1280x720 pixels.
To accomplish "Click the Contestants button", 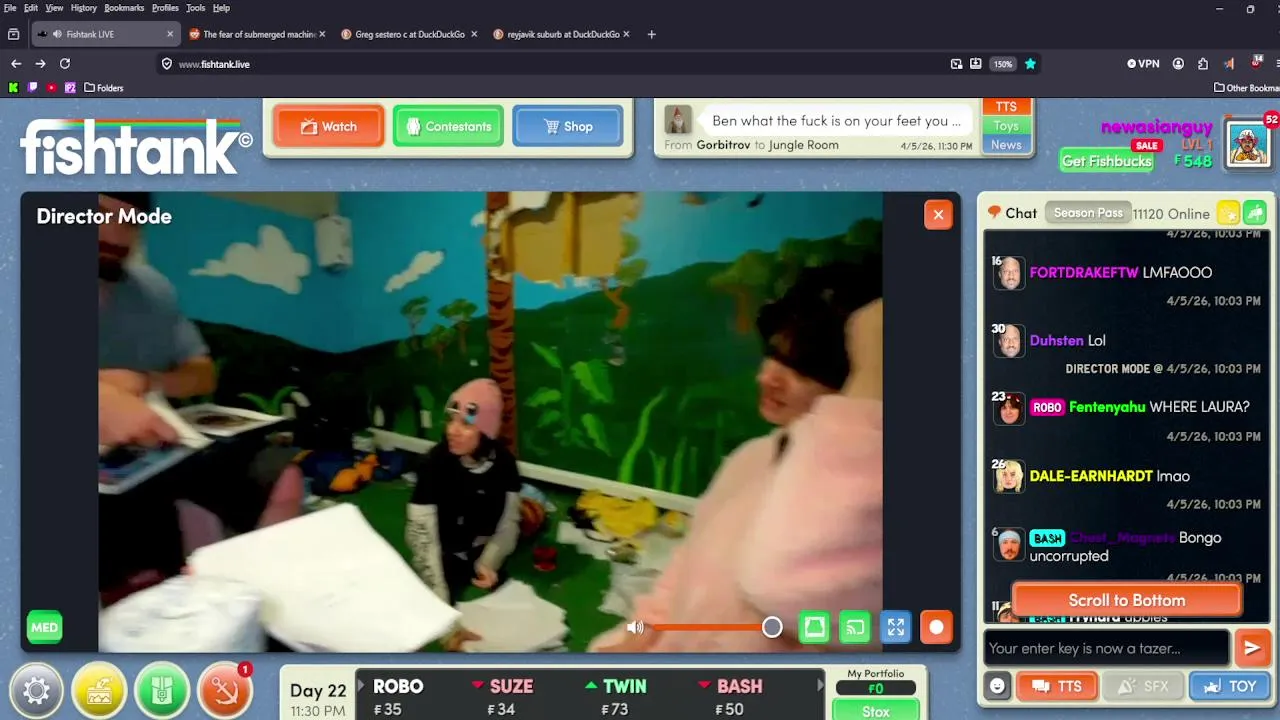I will coord(448,127).
